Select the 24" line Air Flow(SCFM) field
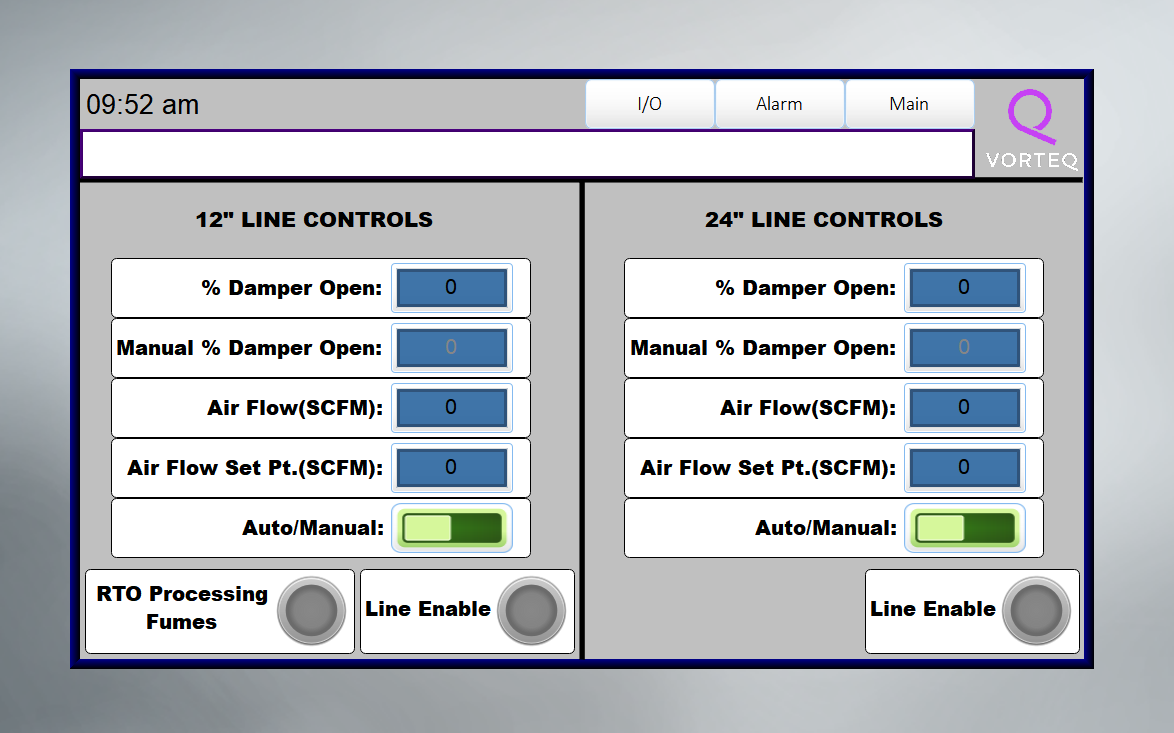 [x=964, y=408]
